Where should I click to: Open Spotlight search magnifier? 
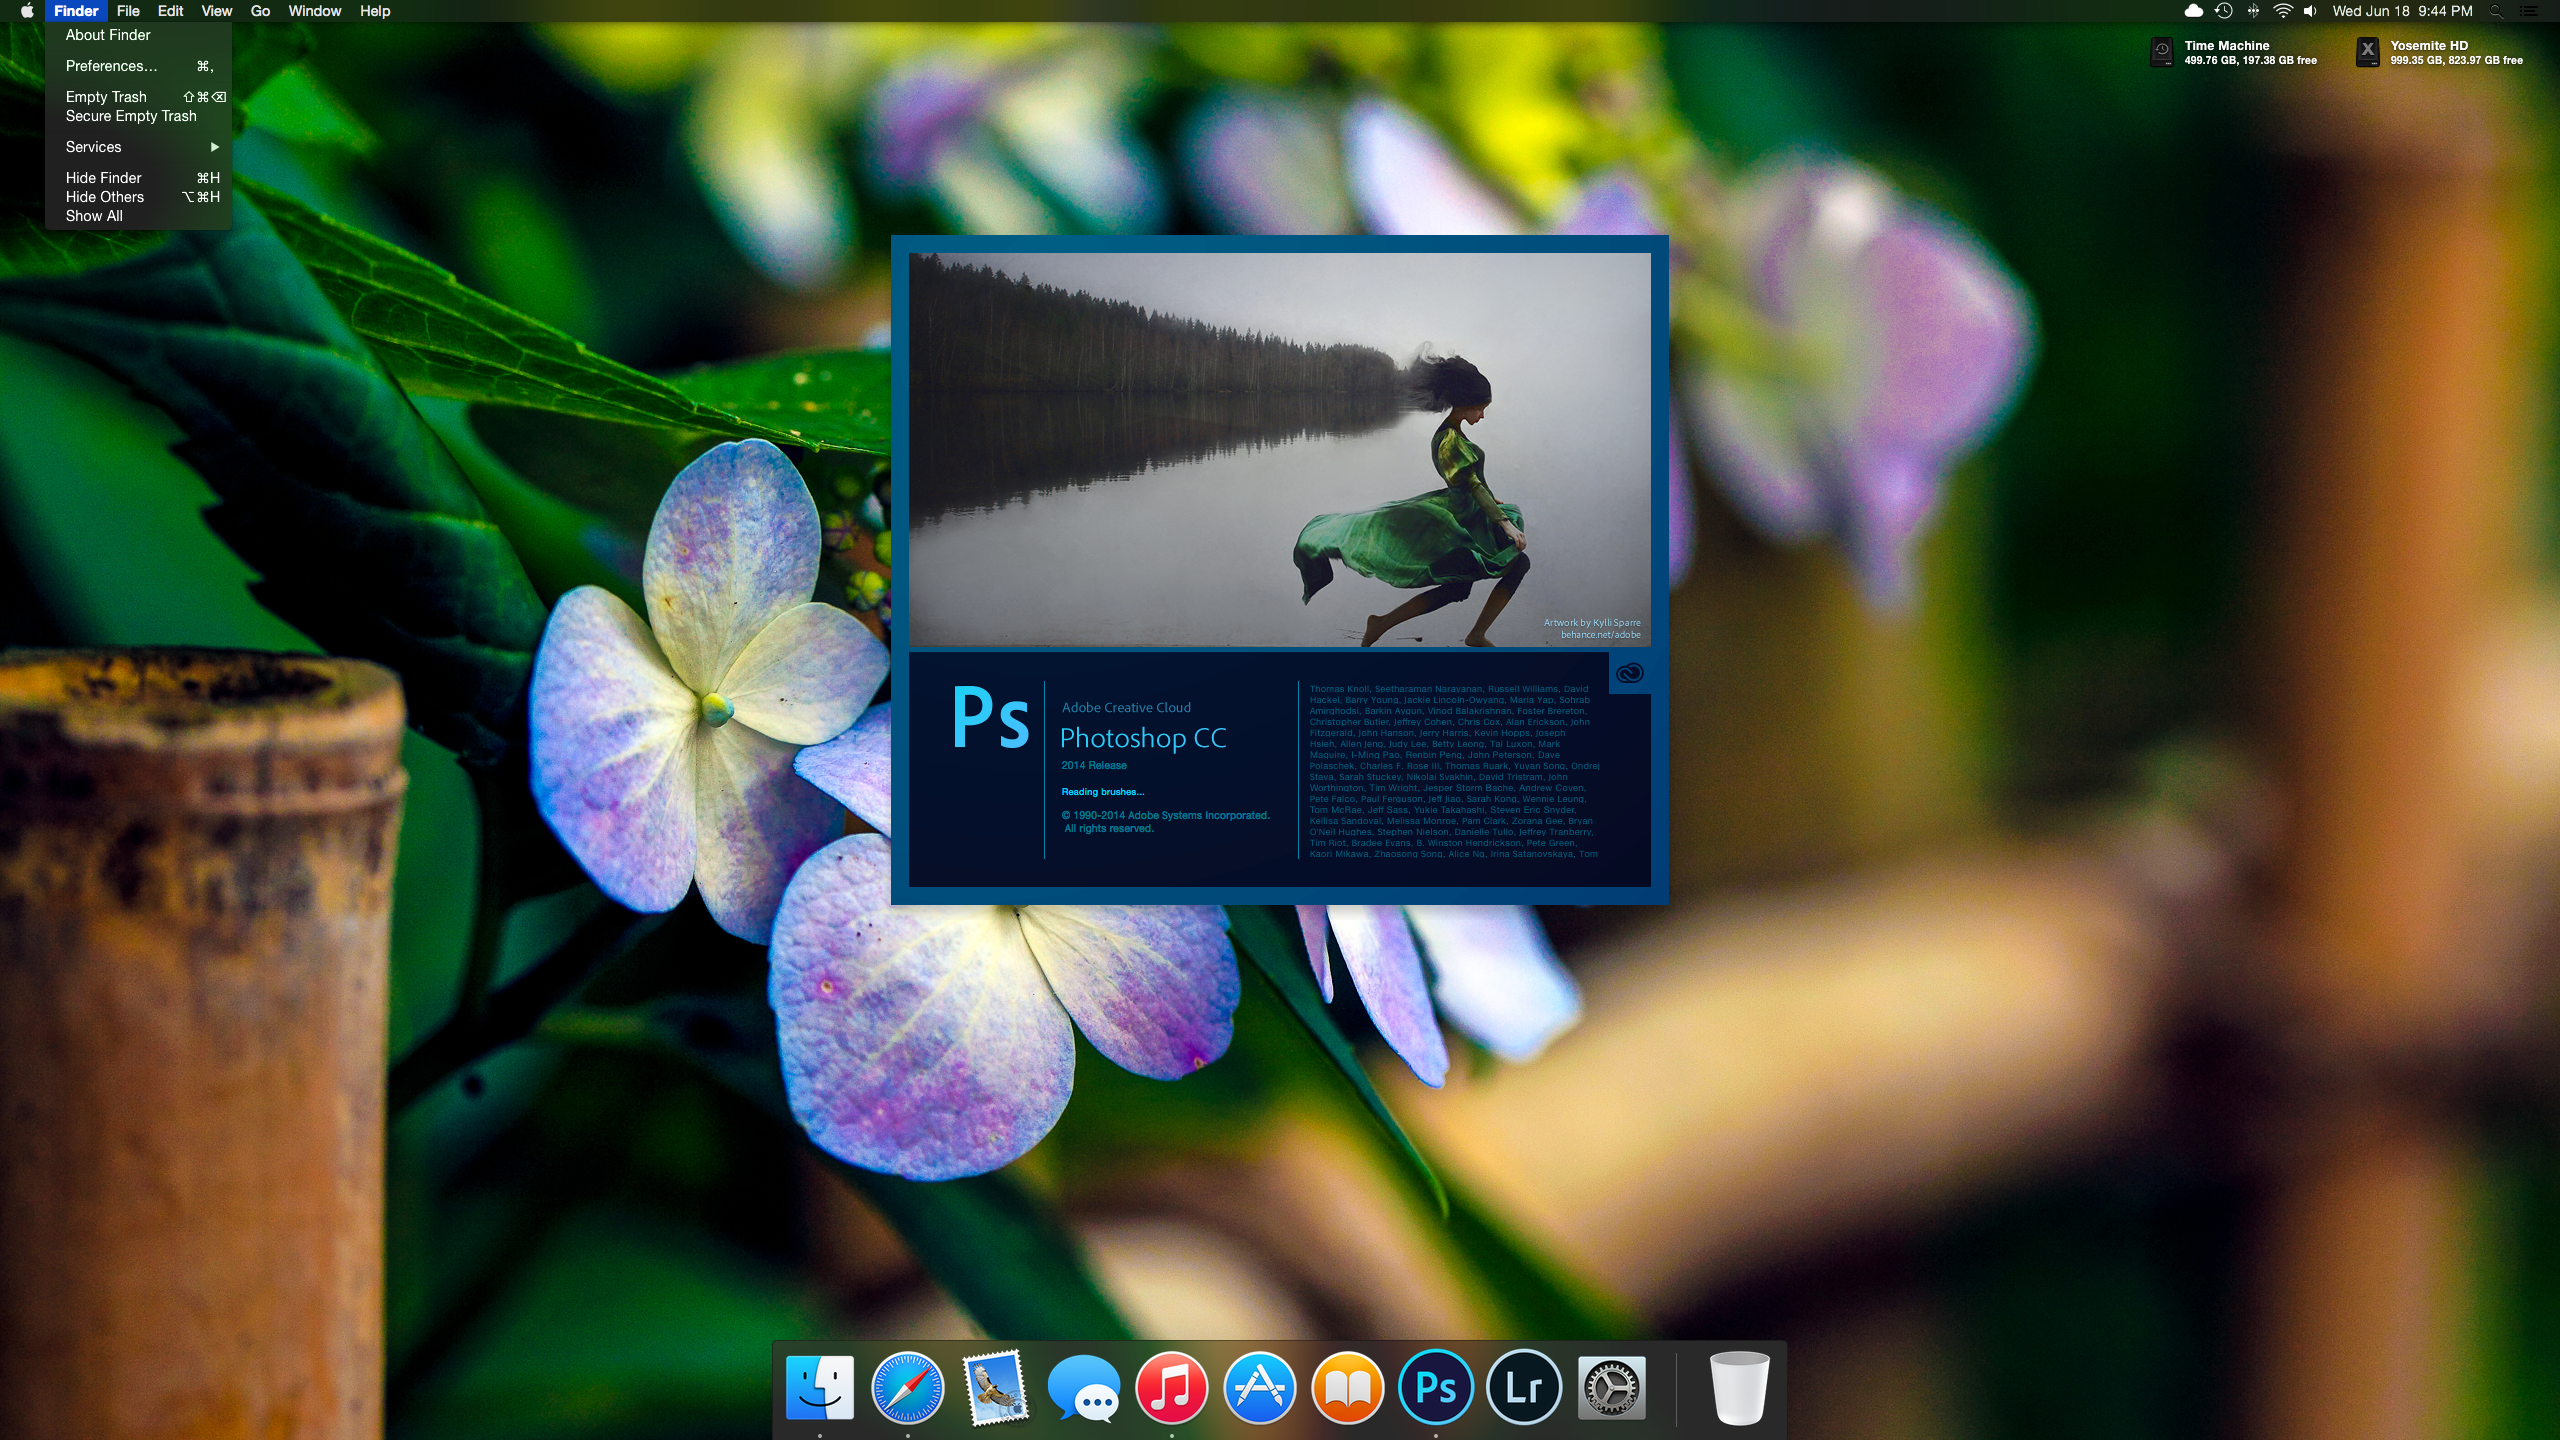[2497, 11]
